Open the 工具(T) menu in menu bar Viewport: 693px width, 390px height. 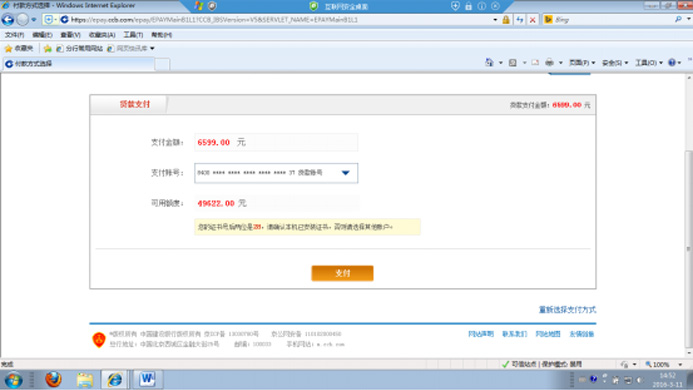pyautogui.click(x=133, y=34)
